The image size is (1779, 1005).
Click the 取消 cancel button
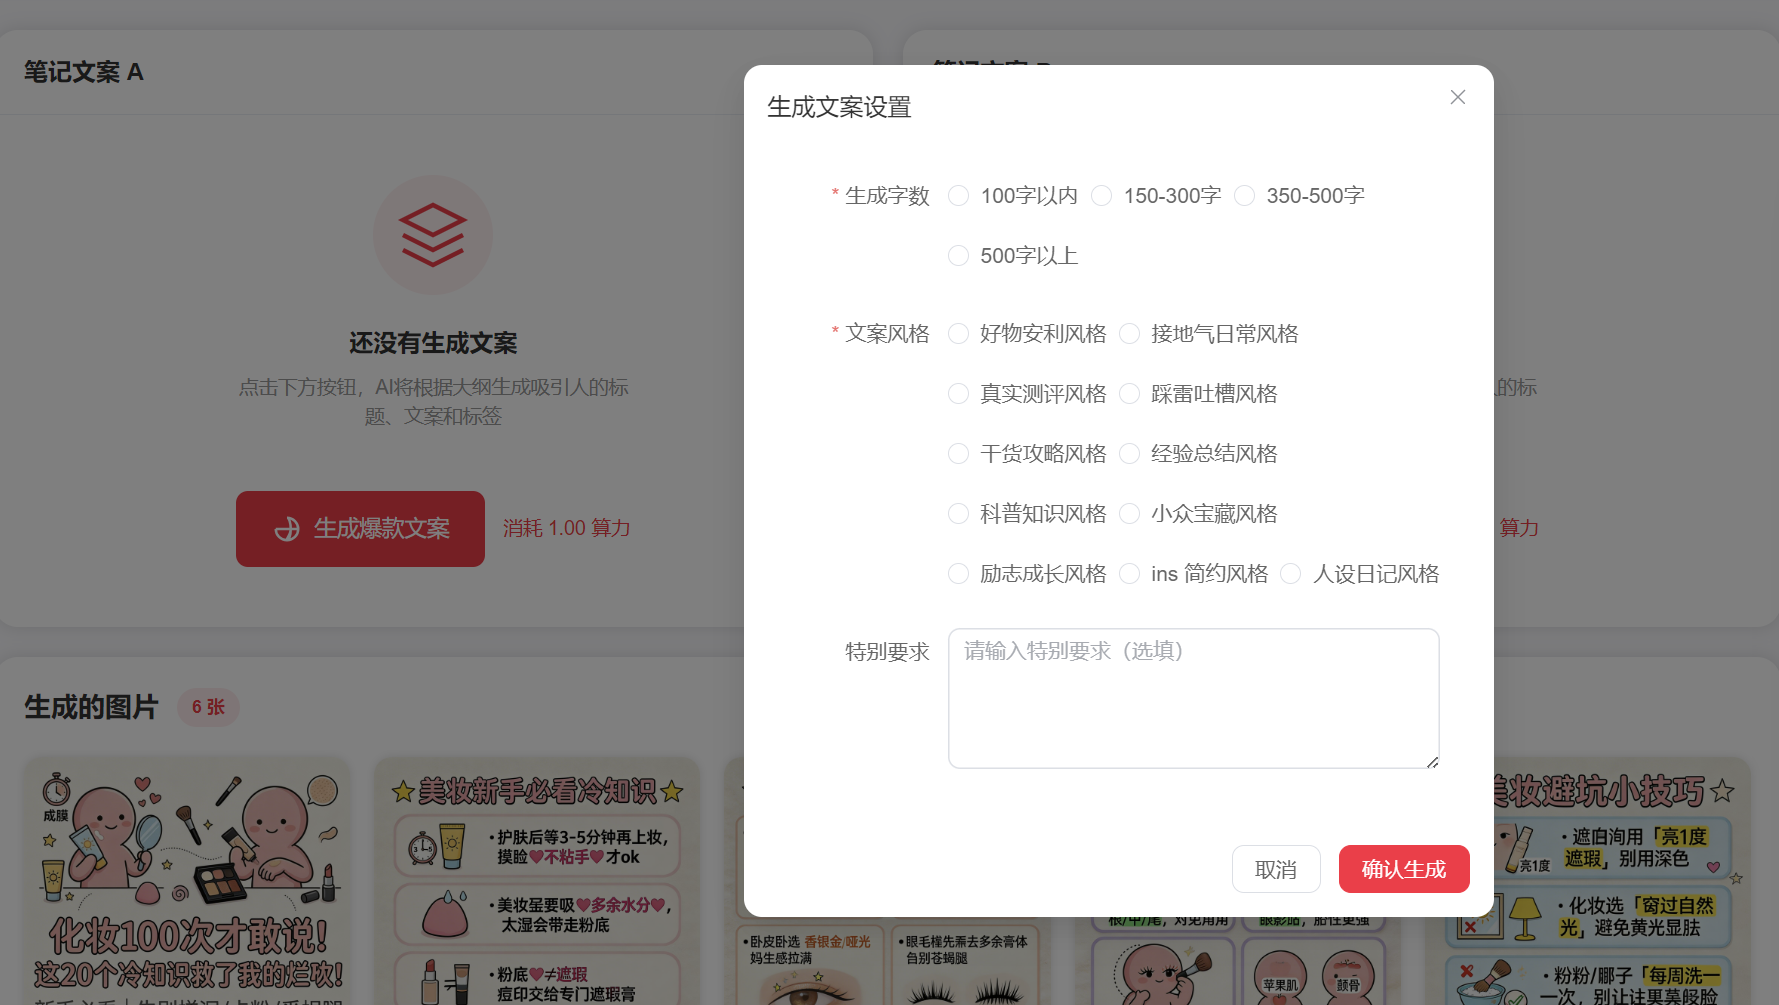[1276, 869]
